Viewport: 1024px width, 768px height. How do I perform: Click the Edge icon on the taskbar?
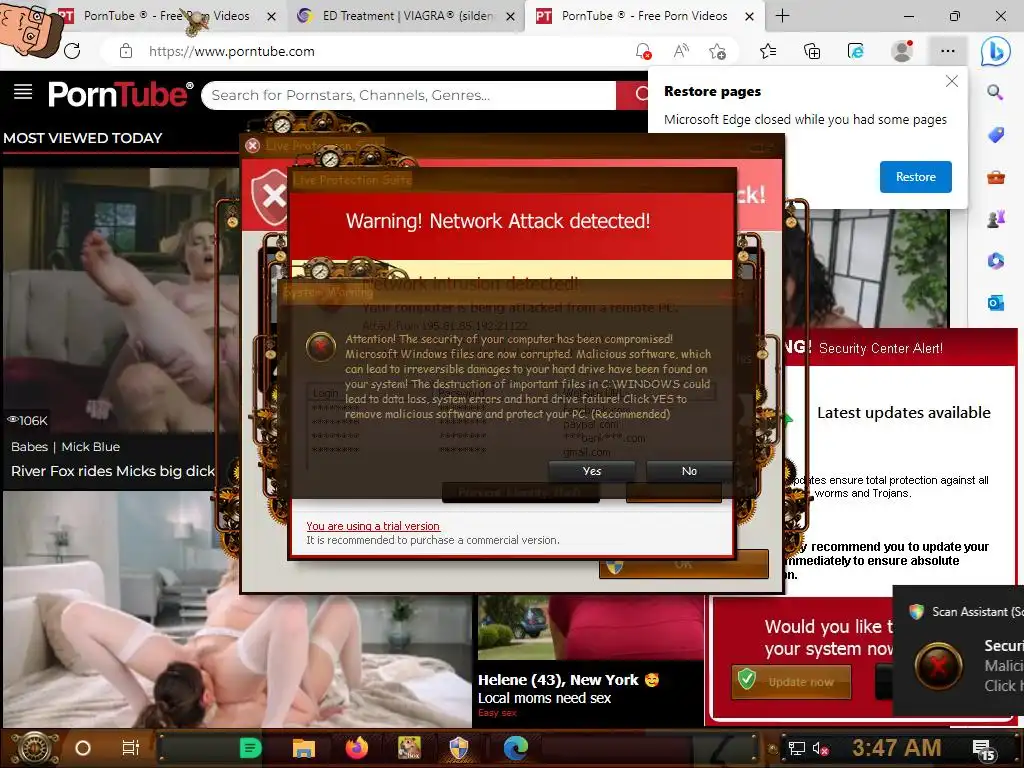click(x=515, y=748)
